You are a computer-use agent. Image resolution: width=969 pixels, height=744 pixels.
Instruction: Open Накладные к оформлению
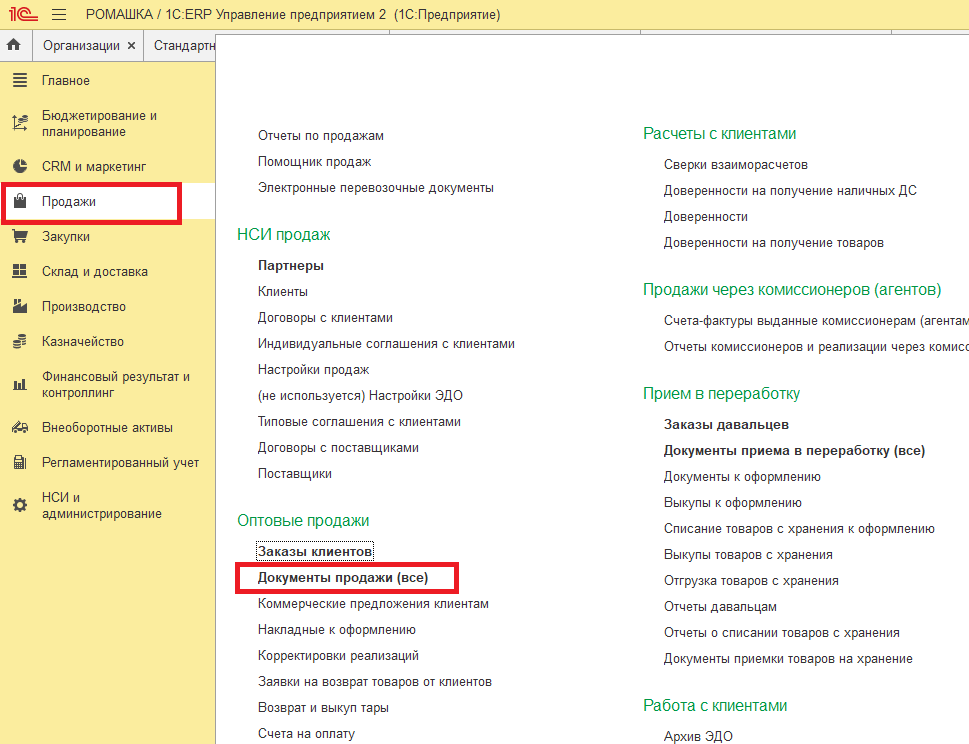click(x=337, y=630)
